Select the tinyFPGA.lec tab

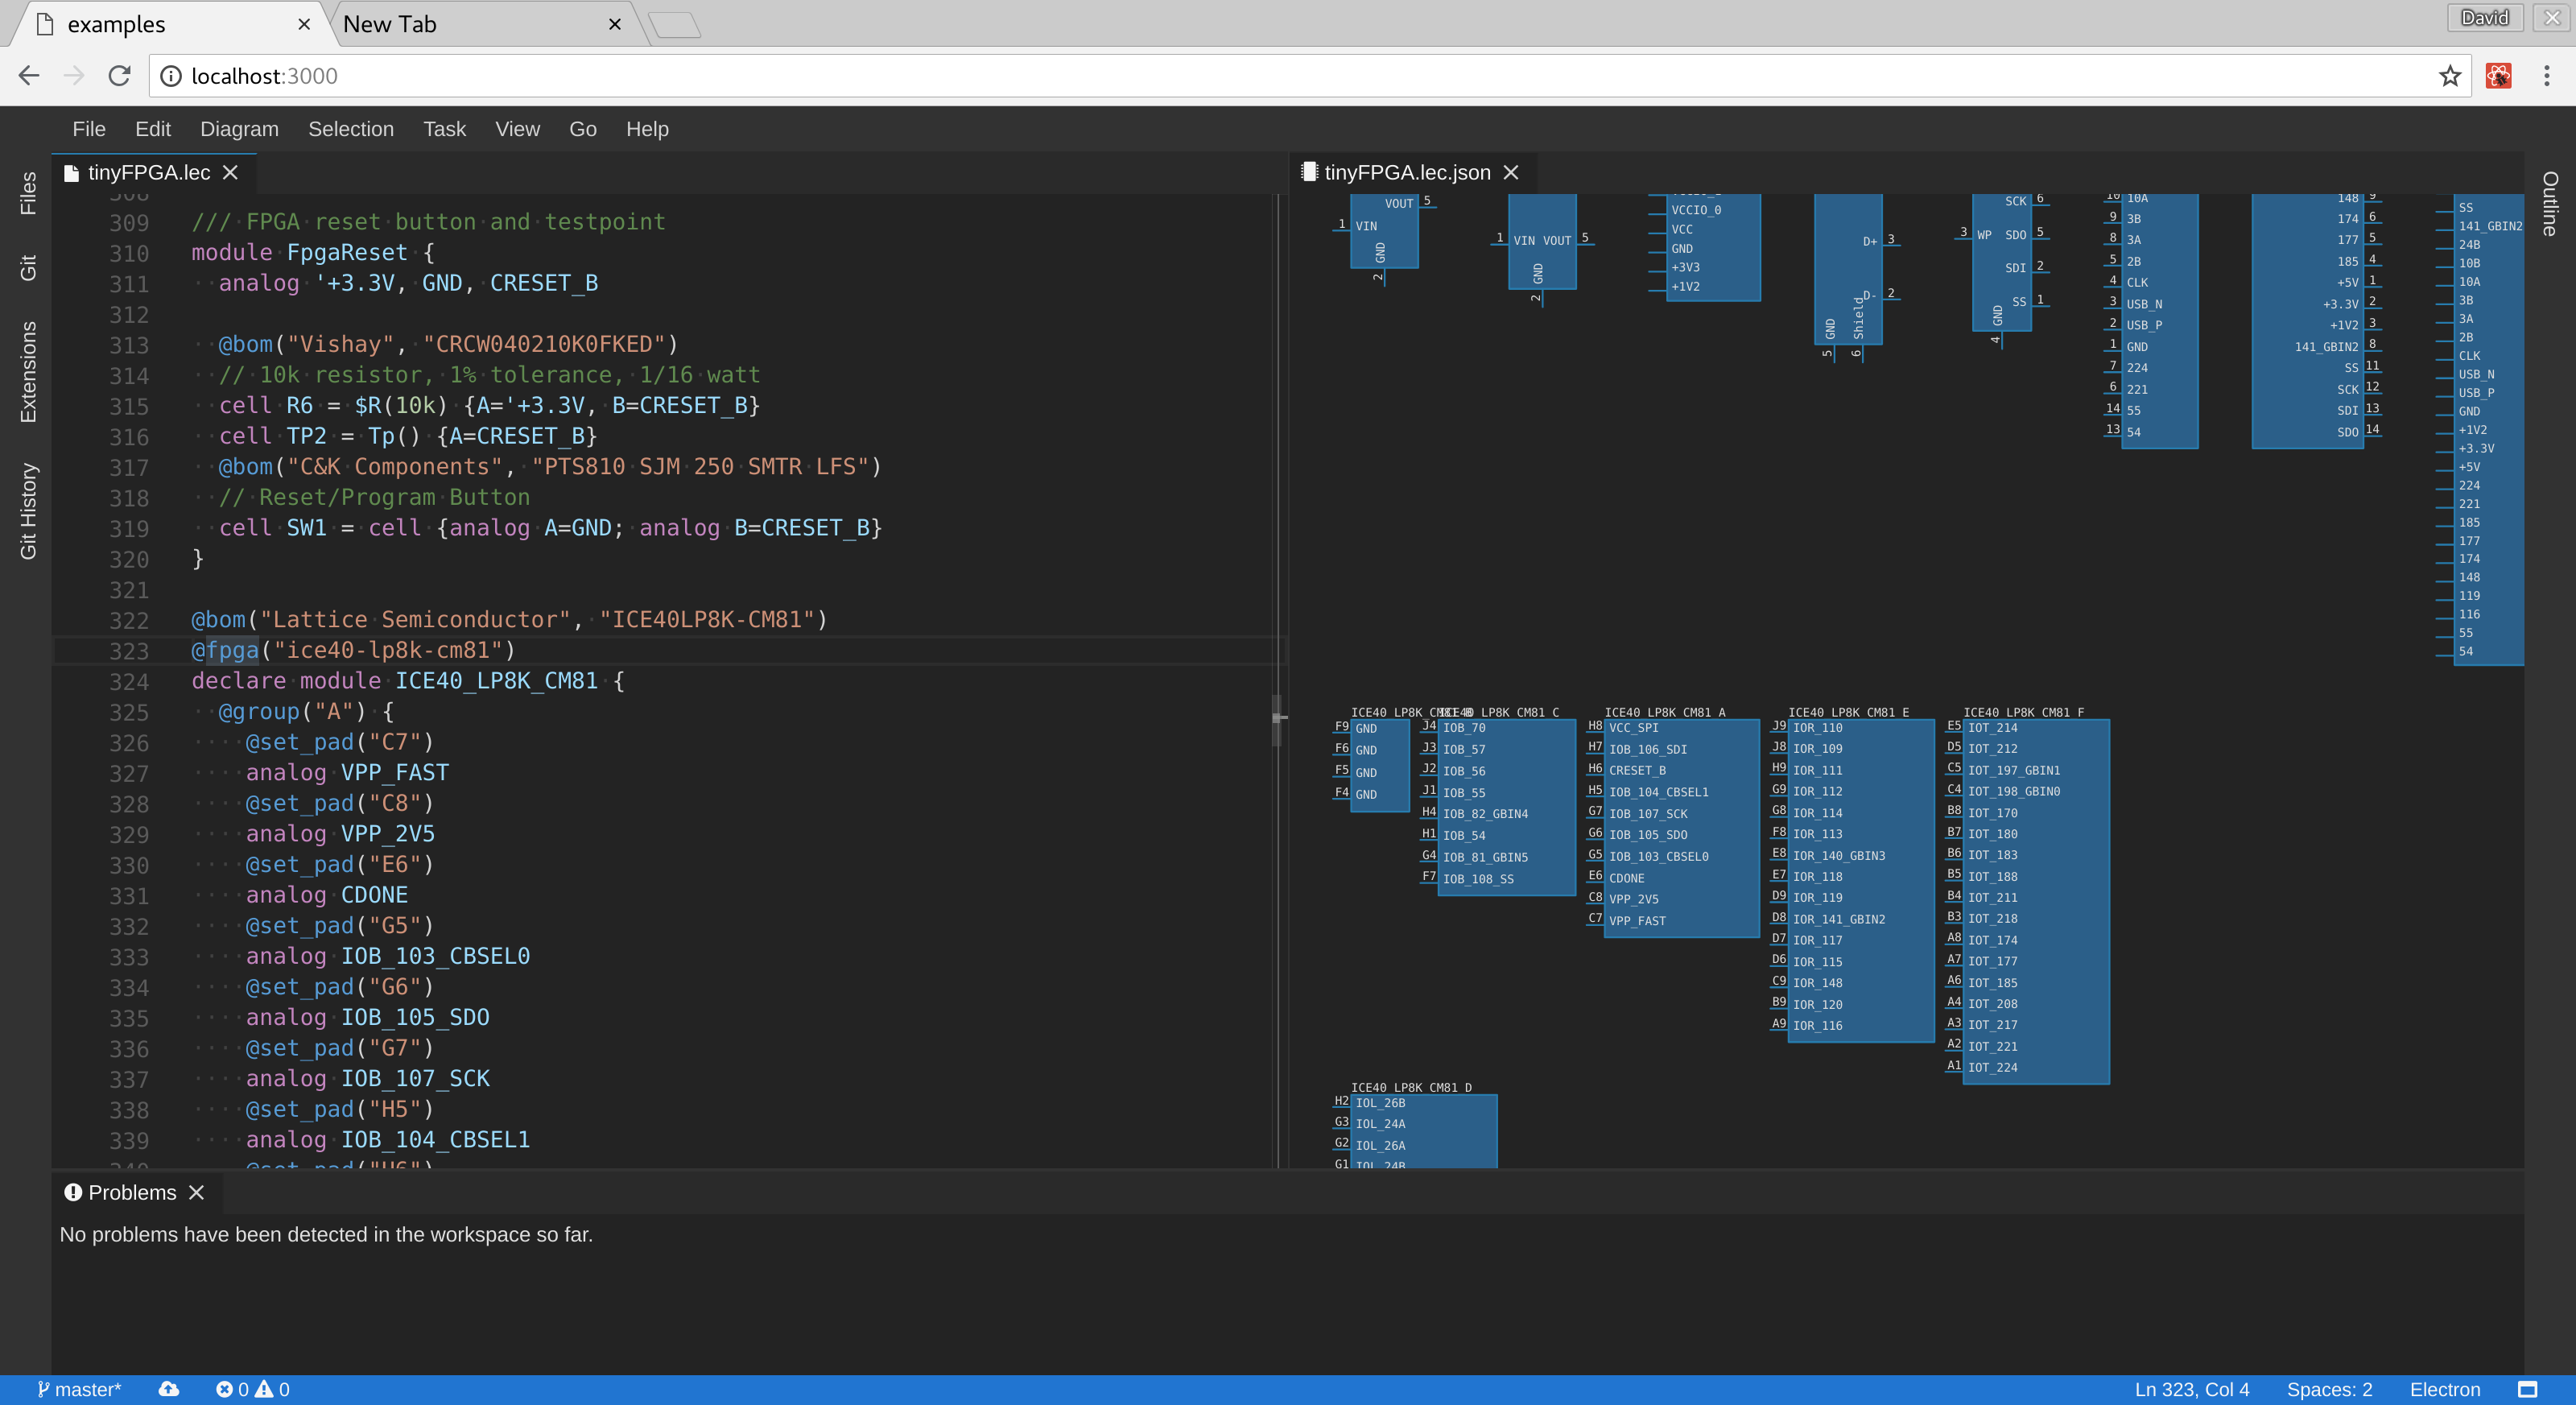point(147,171)
